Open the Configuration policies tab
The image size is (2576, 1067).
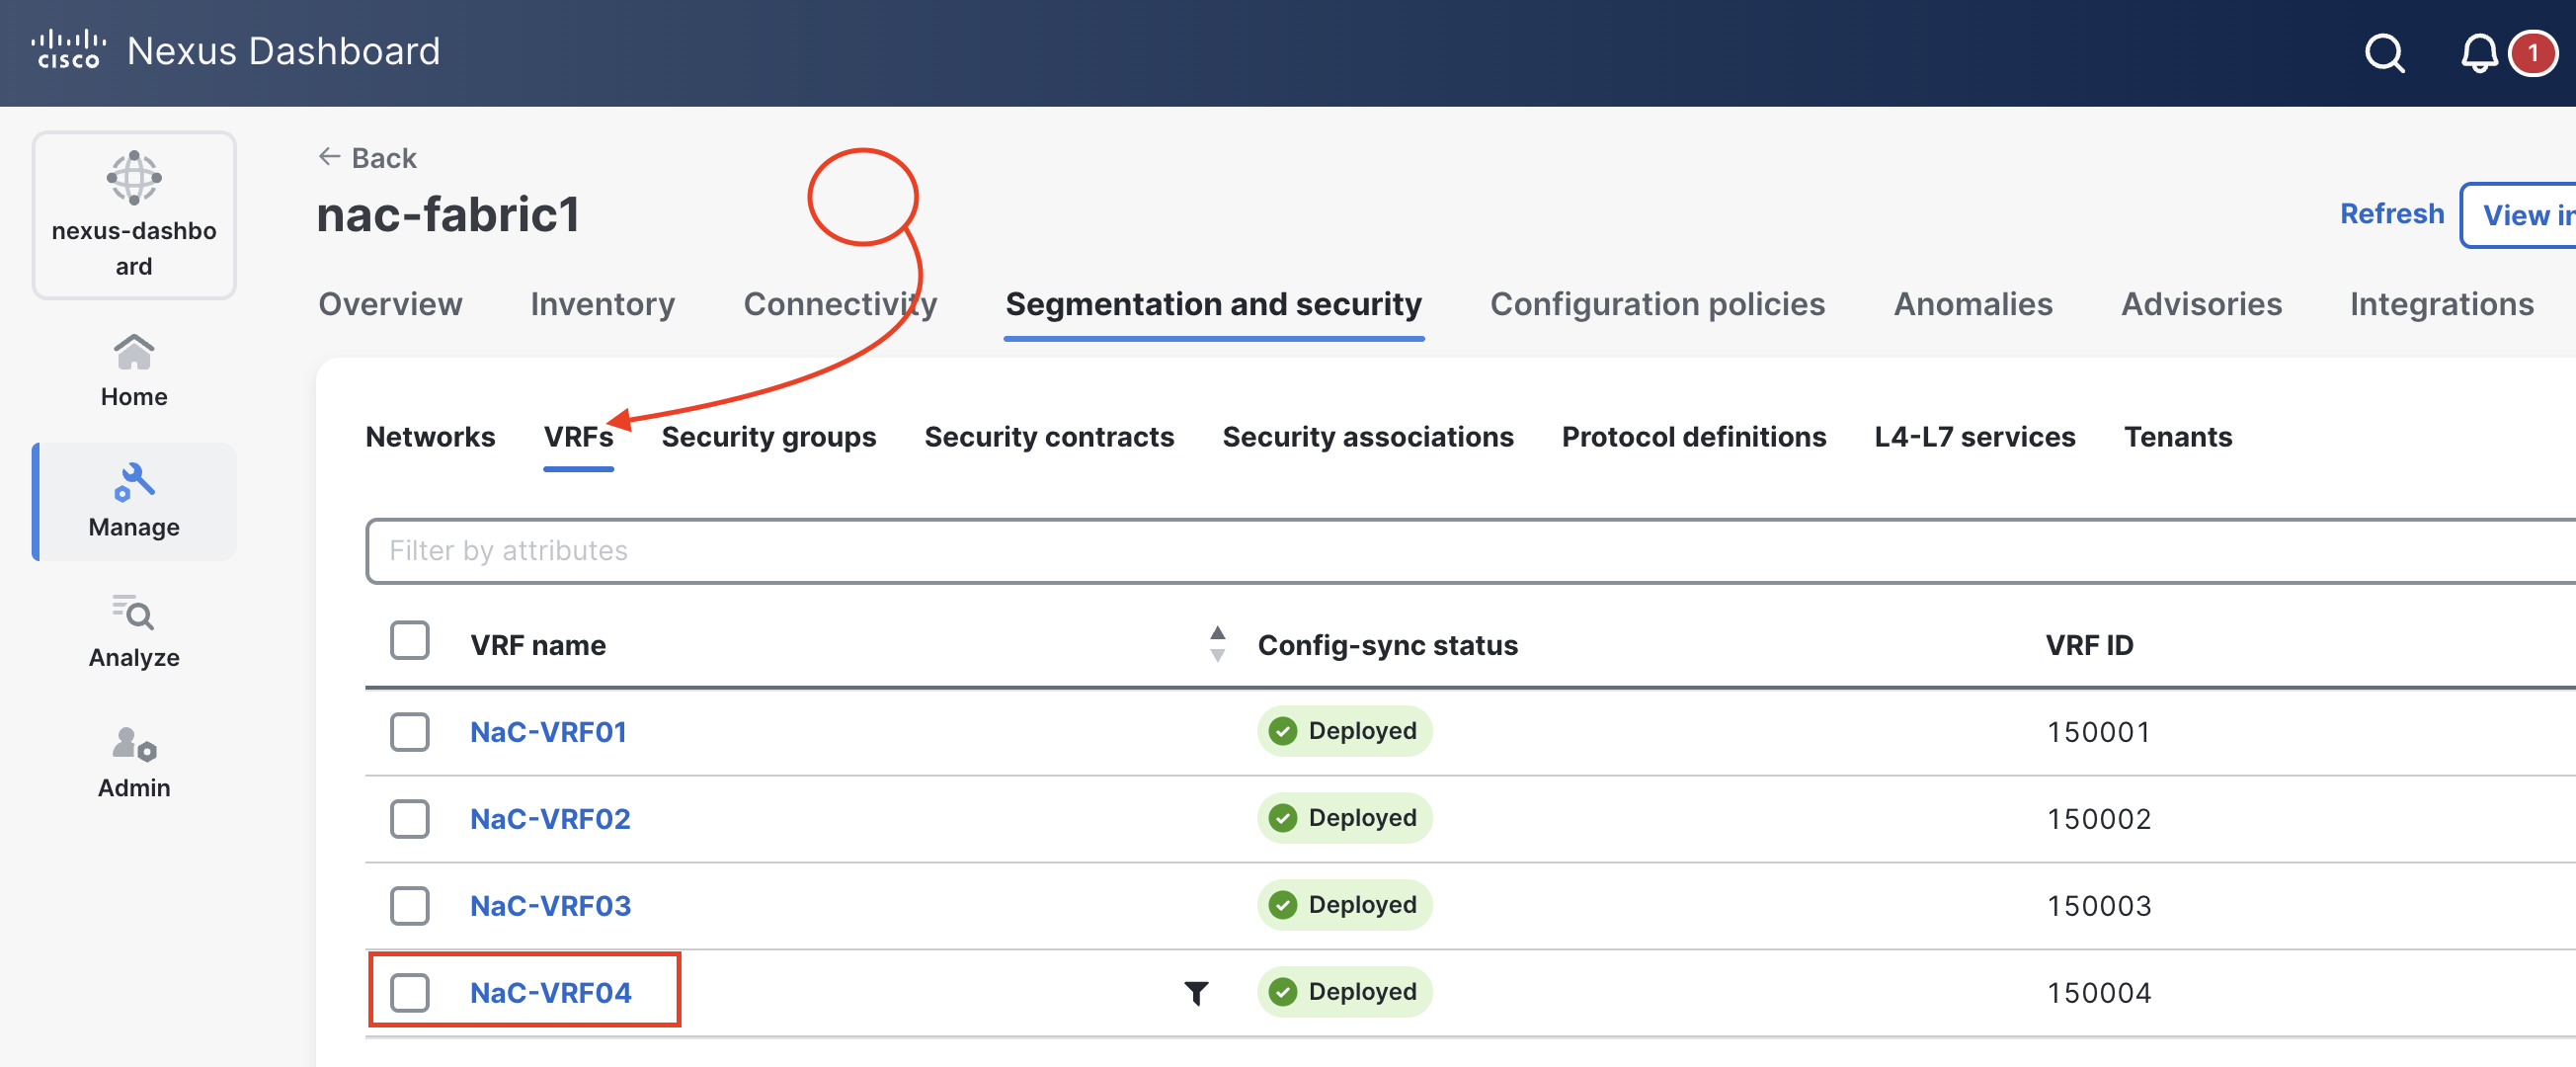click(x=1657, y=304)
